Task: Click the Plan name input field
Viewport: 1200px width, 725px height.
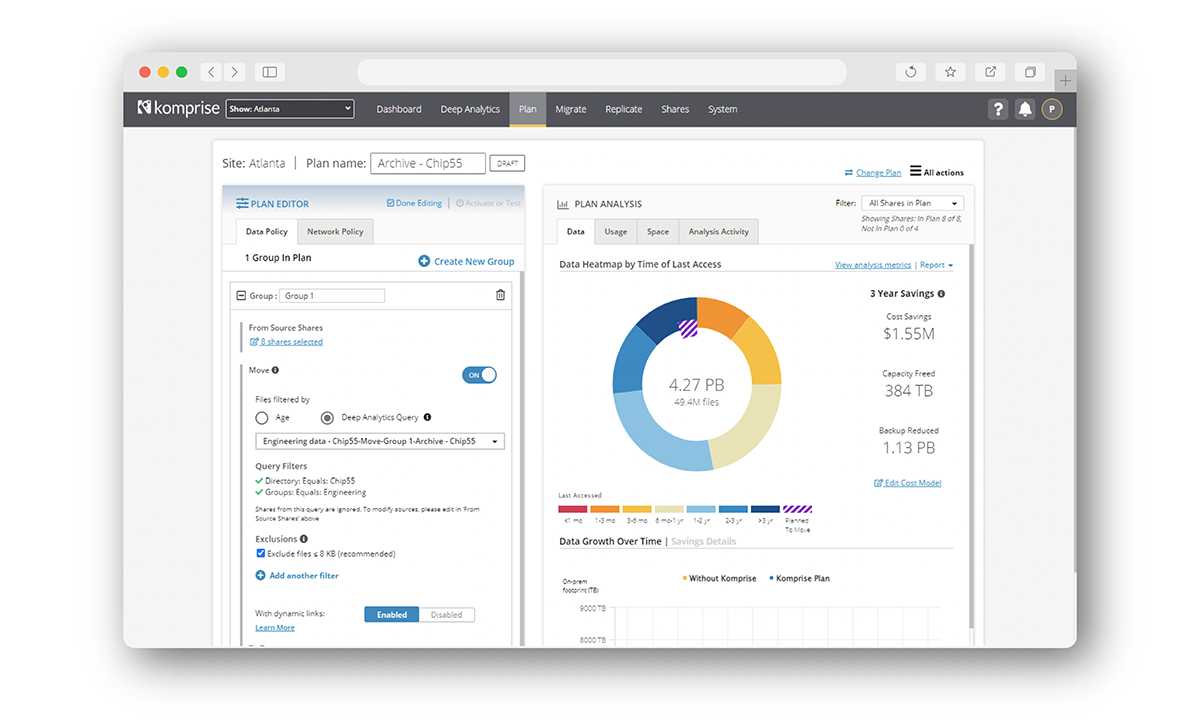Action: [428, 163]
